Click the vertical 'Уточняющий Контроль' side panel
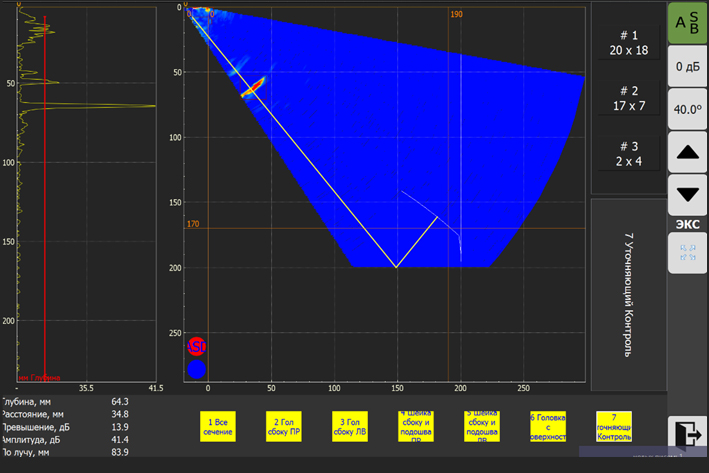This screenshot has height=473, width=709. click(629, 295)
